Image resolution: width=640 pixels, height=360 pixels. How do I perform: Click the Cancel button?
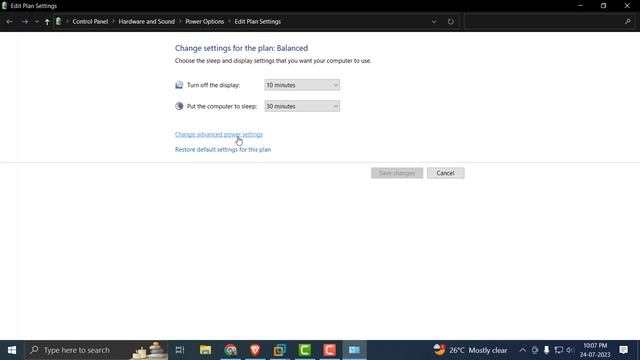(445, 173)
